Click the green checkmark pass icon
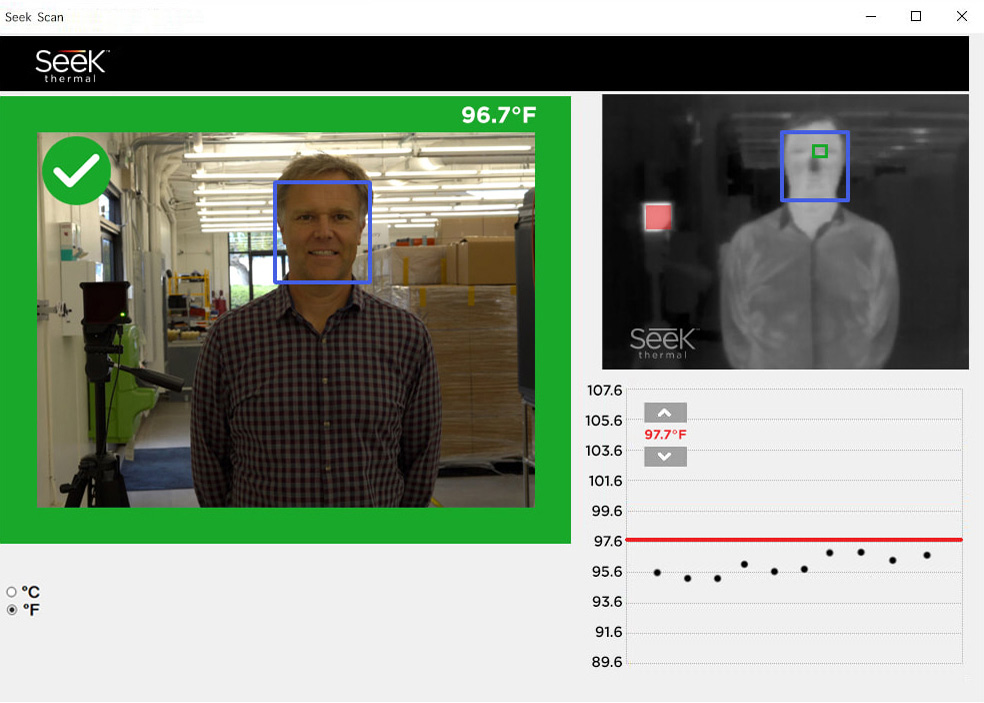Image resolution: width=984 pixels, height=703 pixels. click(77, 171)
